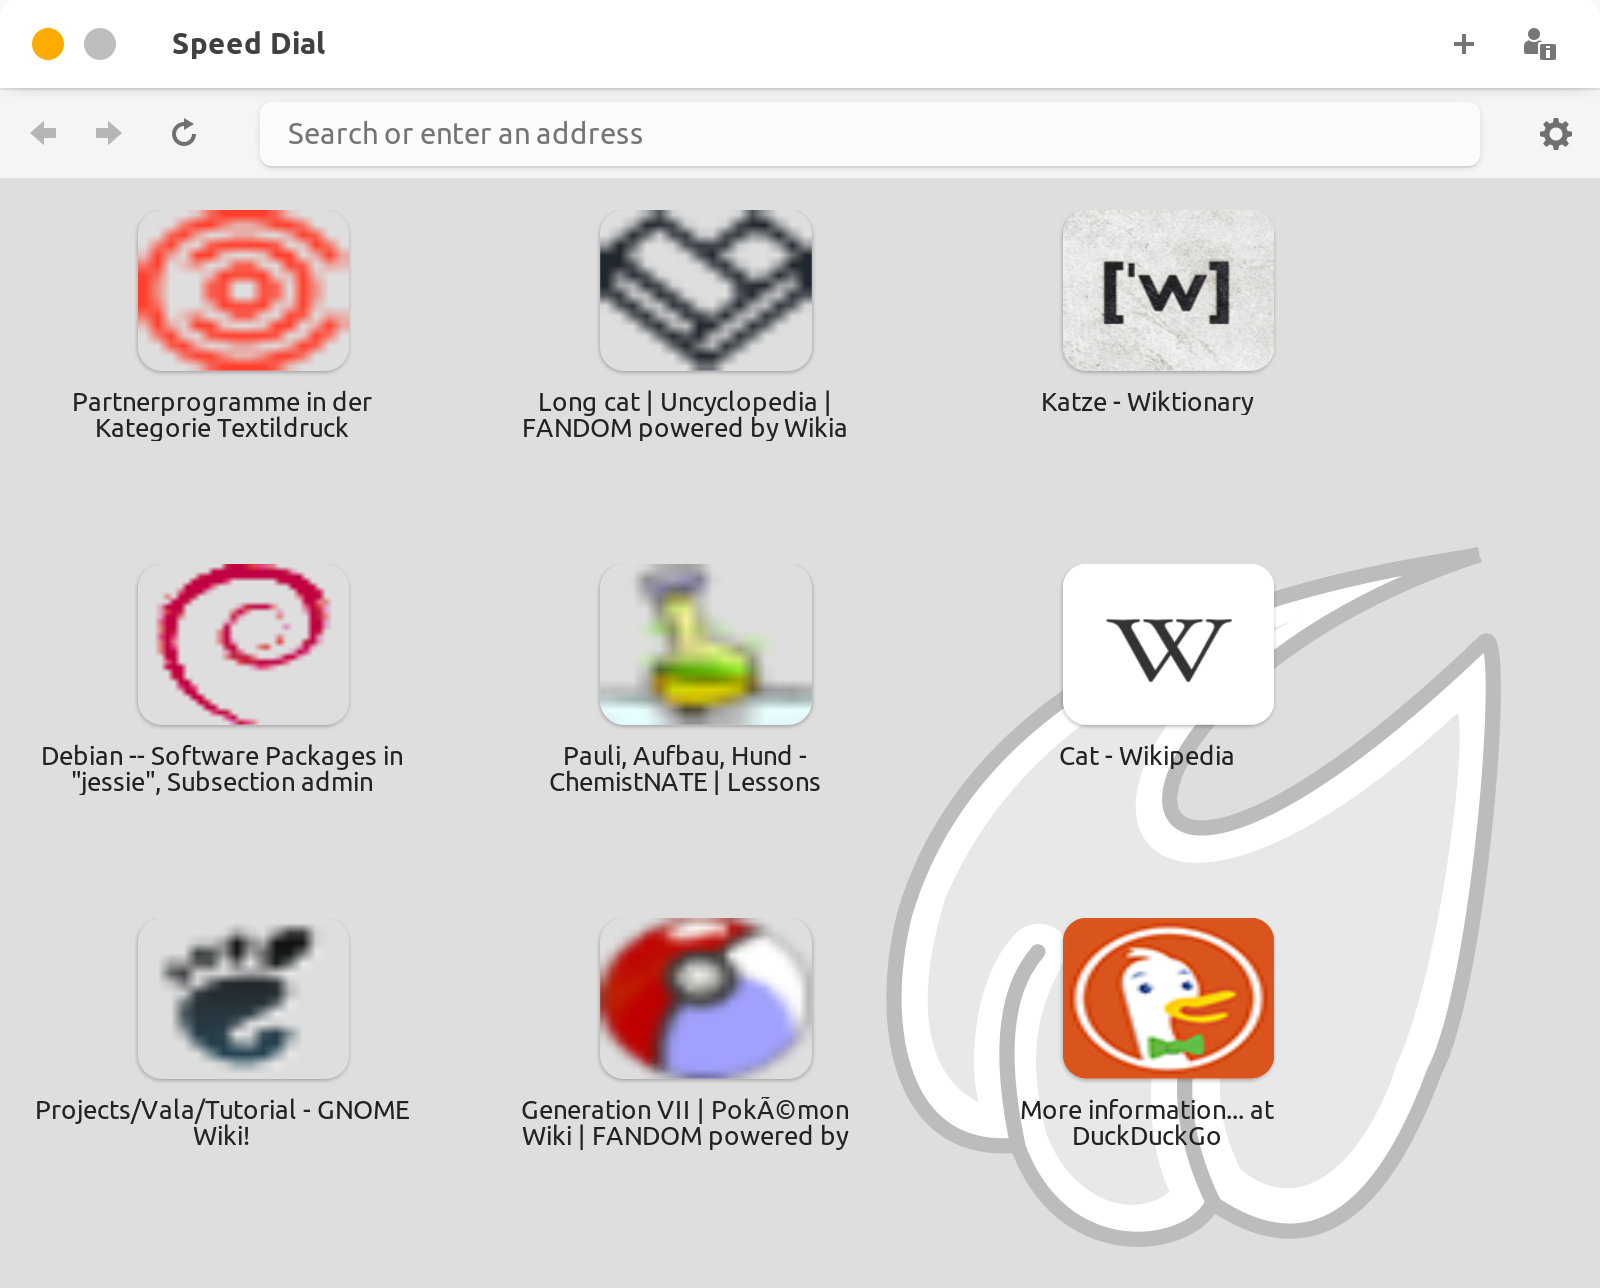
Task: Open the Katze - Wiktionary thumbnail
Action: [x=1168, y=290]
